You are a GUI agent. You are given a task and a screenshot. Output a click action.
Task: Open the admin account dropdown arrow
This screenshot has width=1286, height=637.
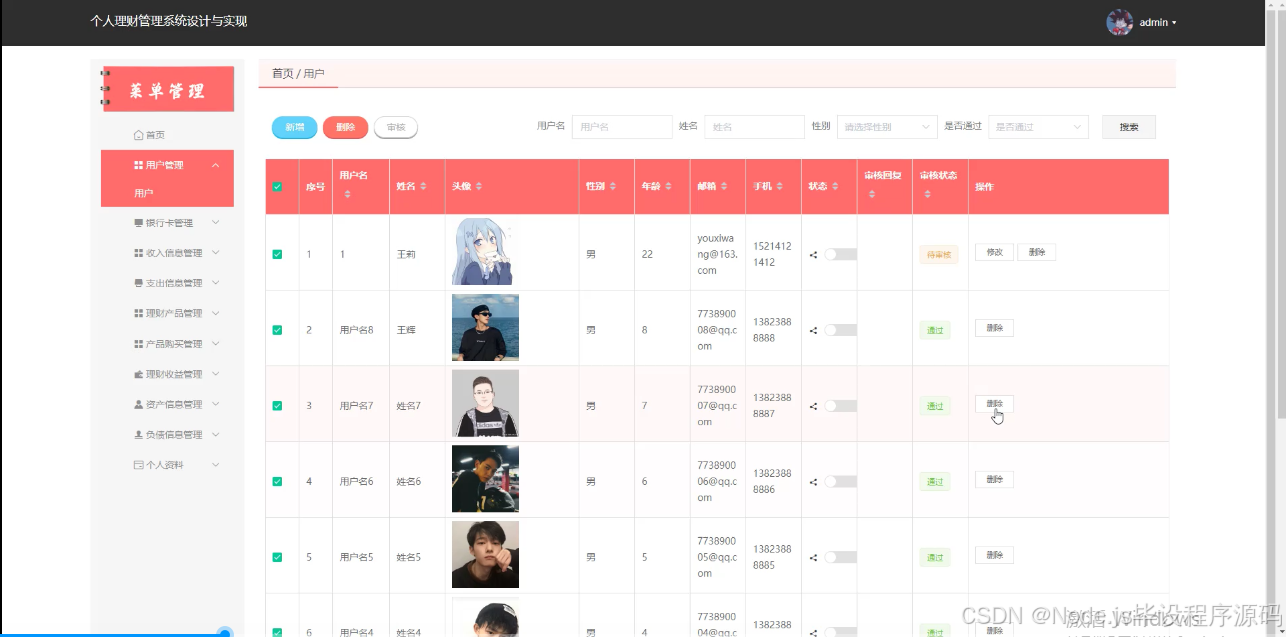tap(1174, 23)
